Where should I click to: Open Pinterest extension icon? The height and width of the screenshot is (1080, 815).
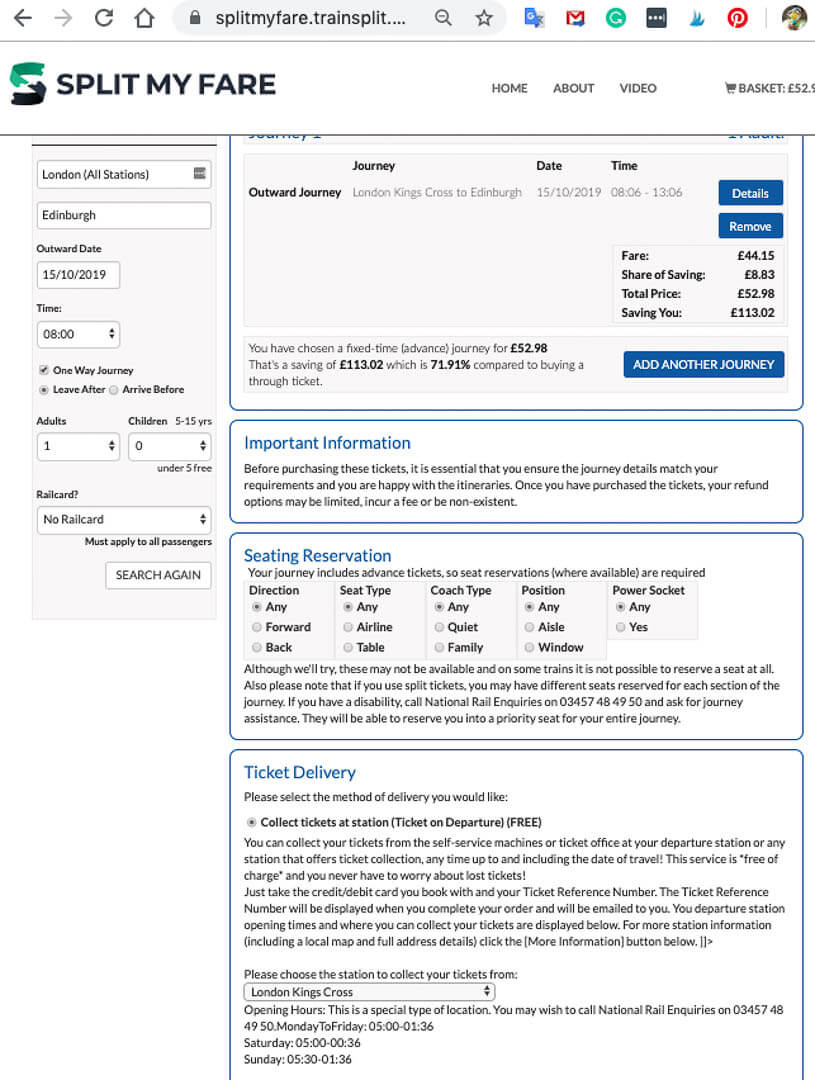(x=737, y=18)
